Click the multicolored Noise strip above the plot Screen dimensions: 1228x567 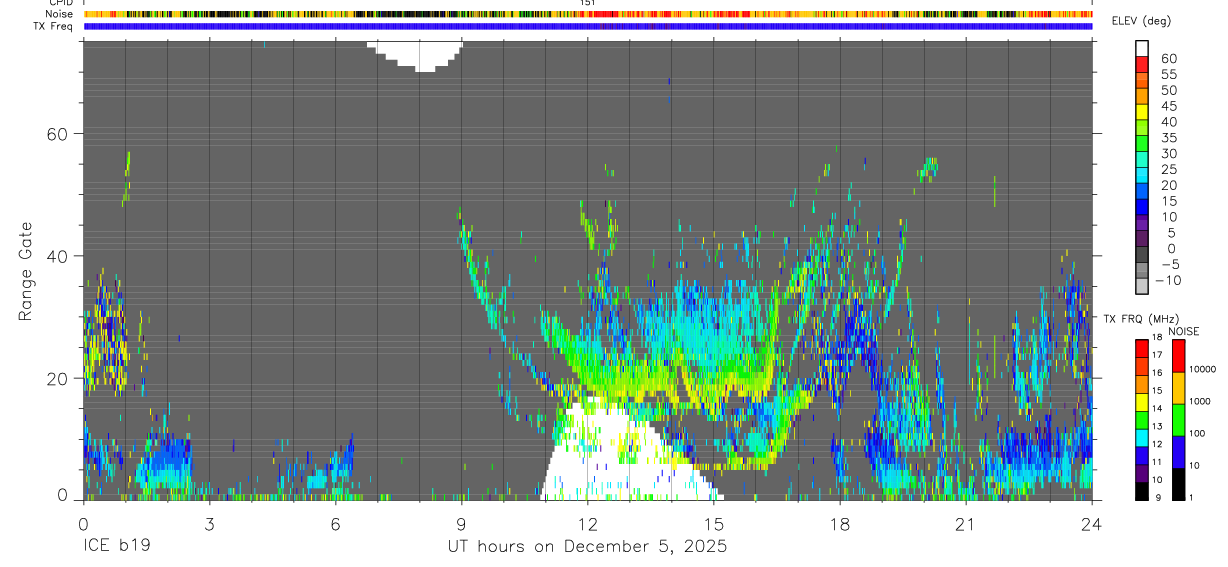[588, 14]
